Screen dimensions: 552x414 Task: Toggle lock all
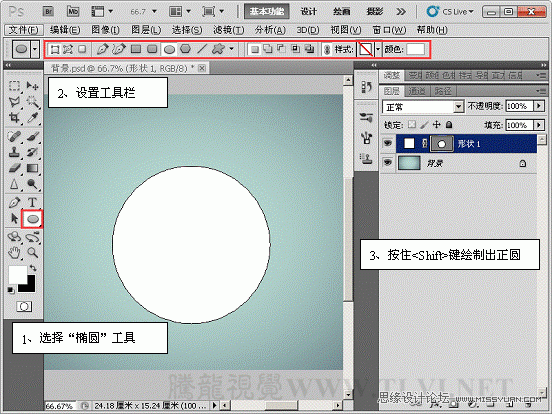(449, 125)
